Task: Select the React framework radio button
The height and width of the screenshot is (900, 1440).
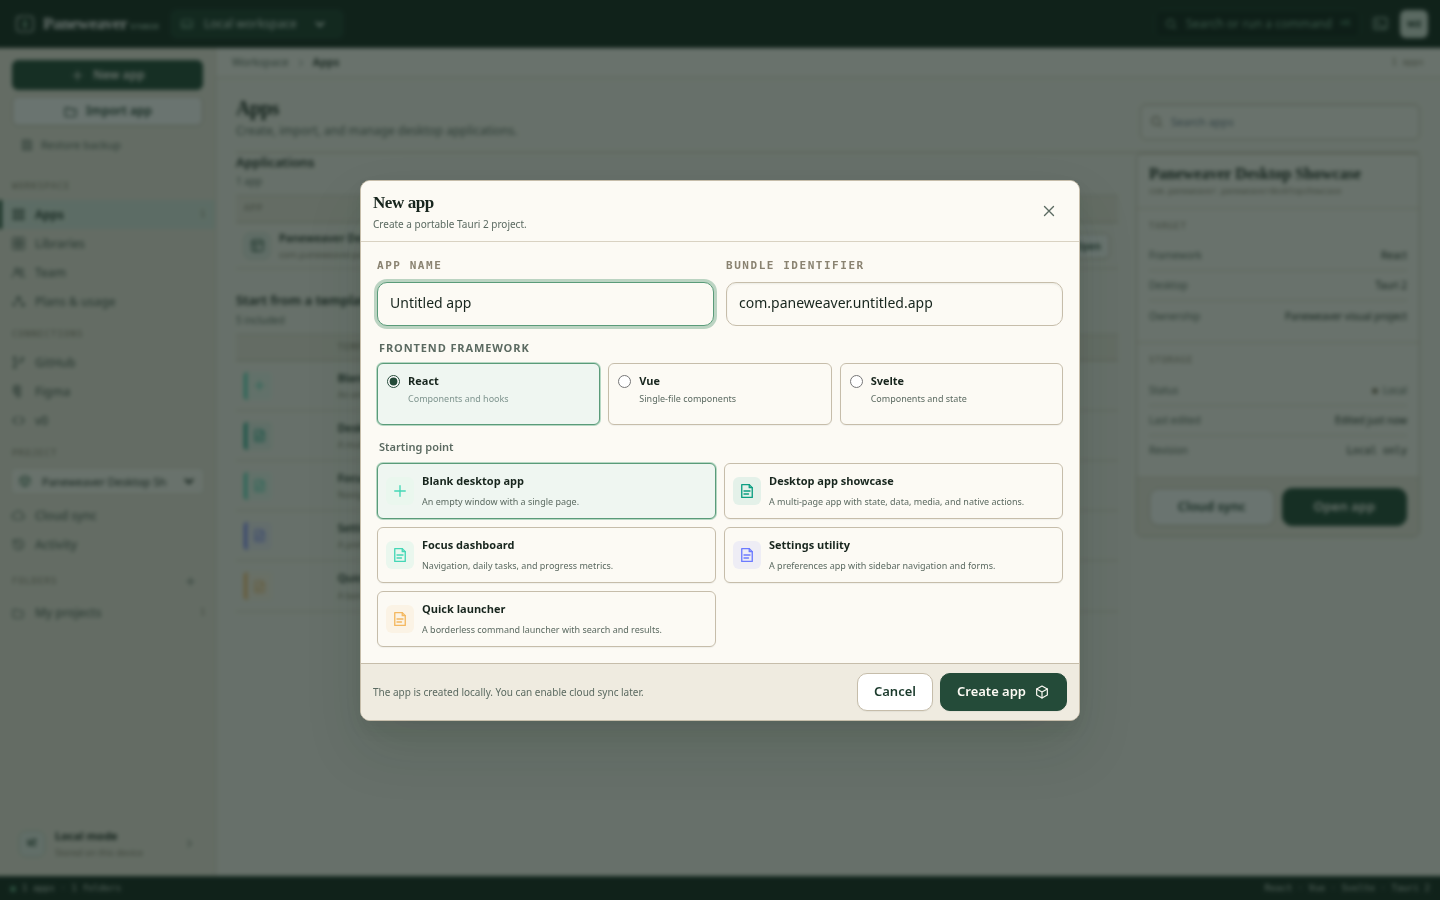Action: point(394,381)
